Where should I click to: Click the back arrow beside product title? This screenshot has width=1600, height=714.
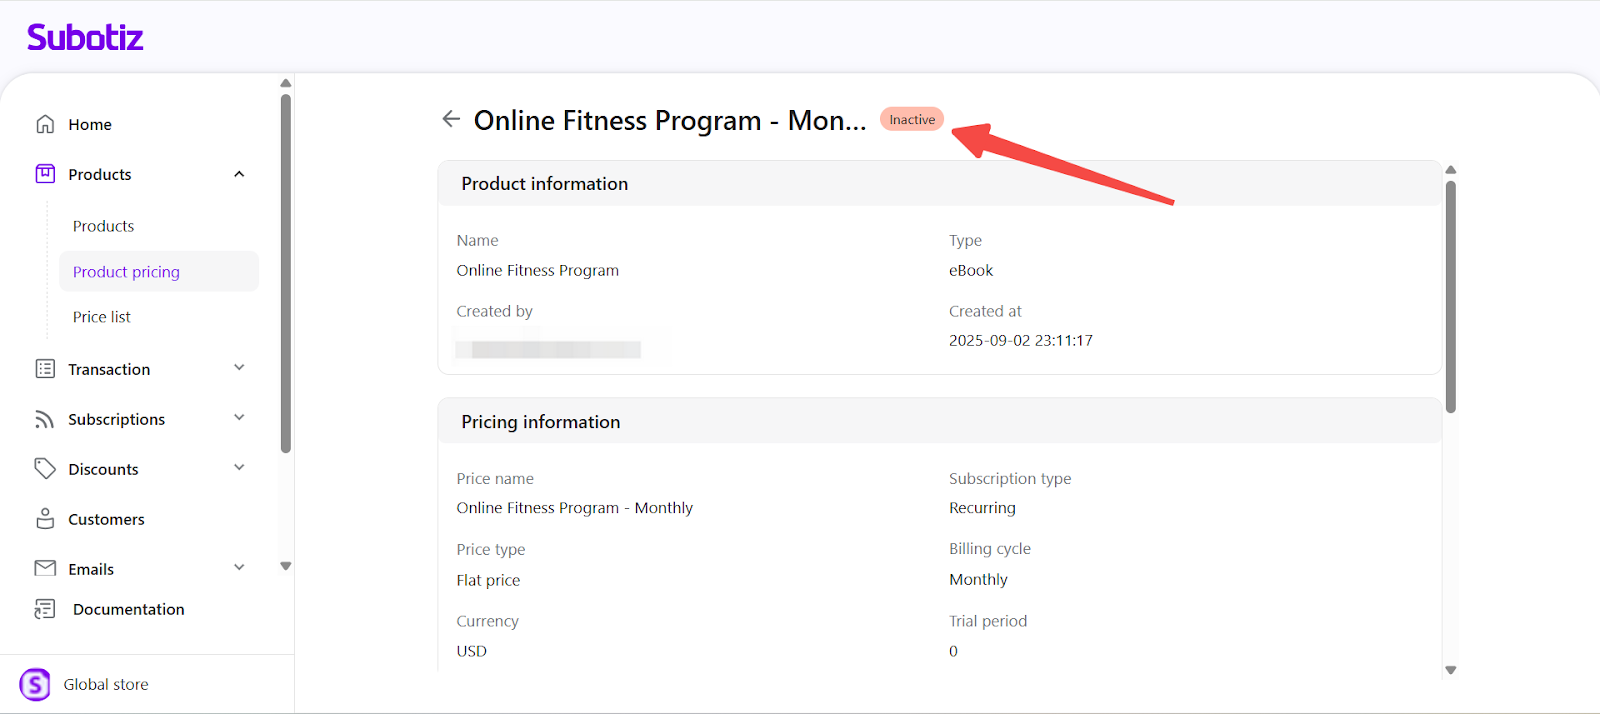tap(451, 119)
